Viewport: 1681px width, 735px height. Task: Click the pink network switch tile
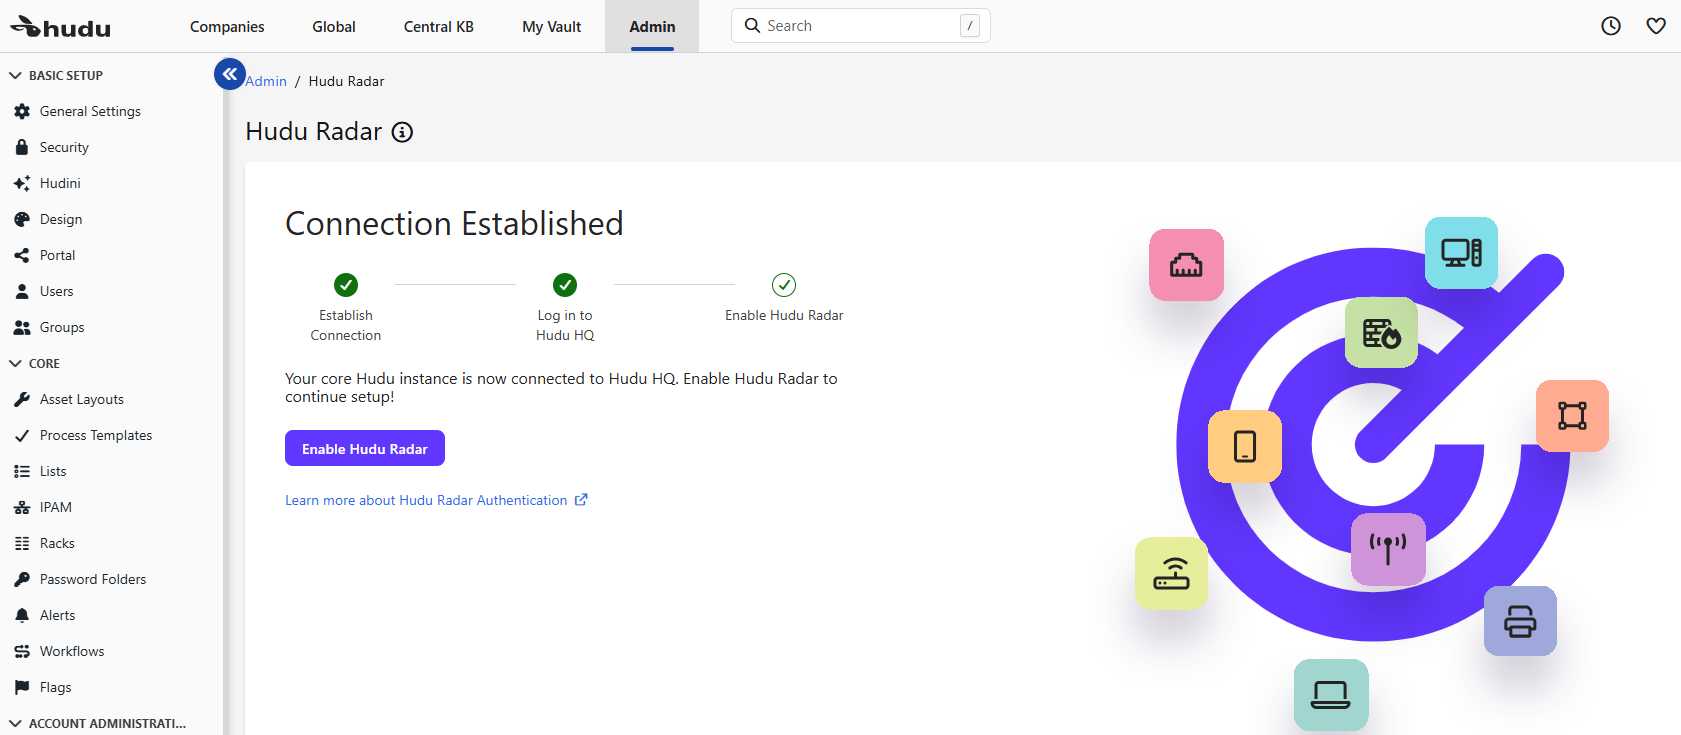1186,265
